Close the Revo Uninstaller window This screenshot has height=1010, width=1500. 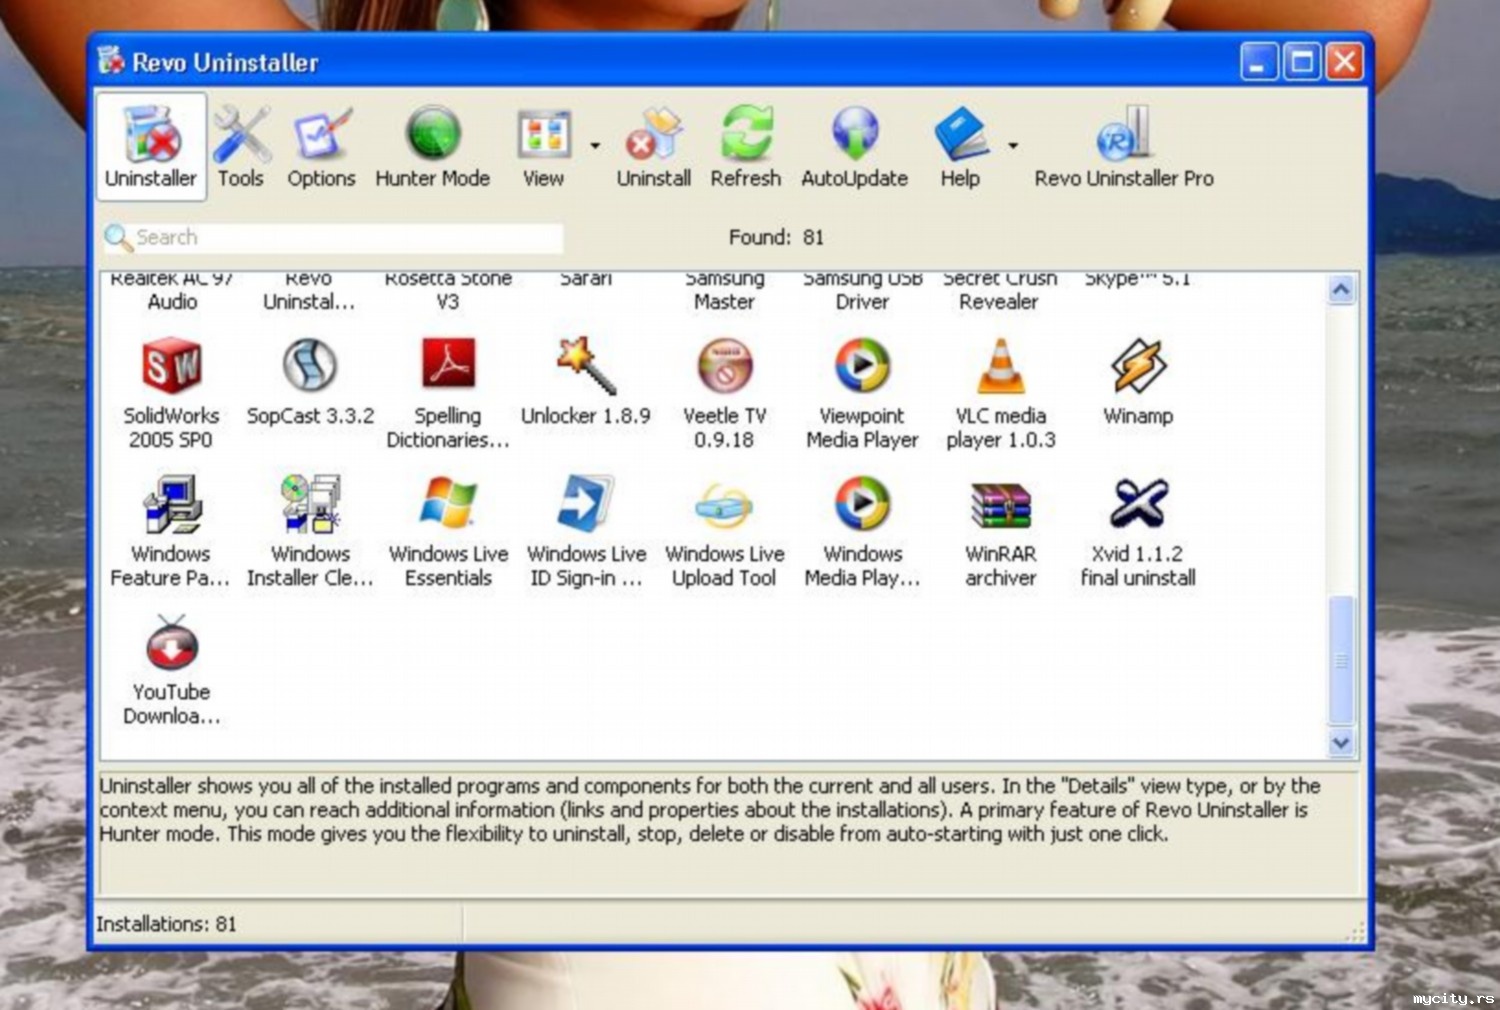click(x=1344, y=62)
